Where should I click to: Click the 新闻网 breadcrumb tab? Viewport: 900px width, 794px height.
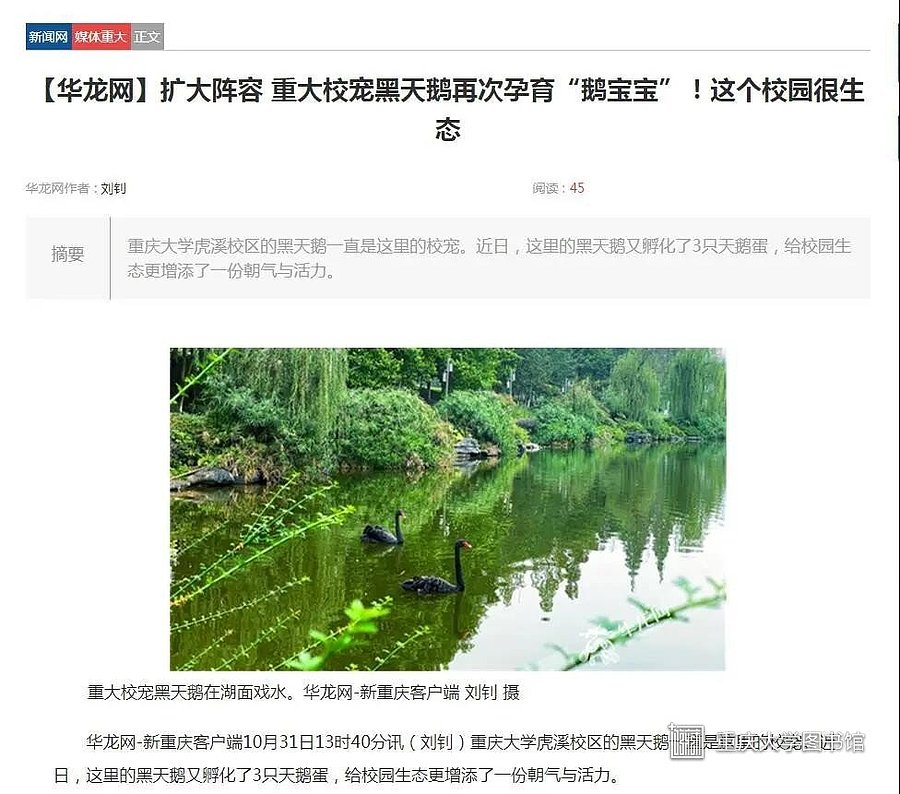49,37
